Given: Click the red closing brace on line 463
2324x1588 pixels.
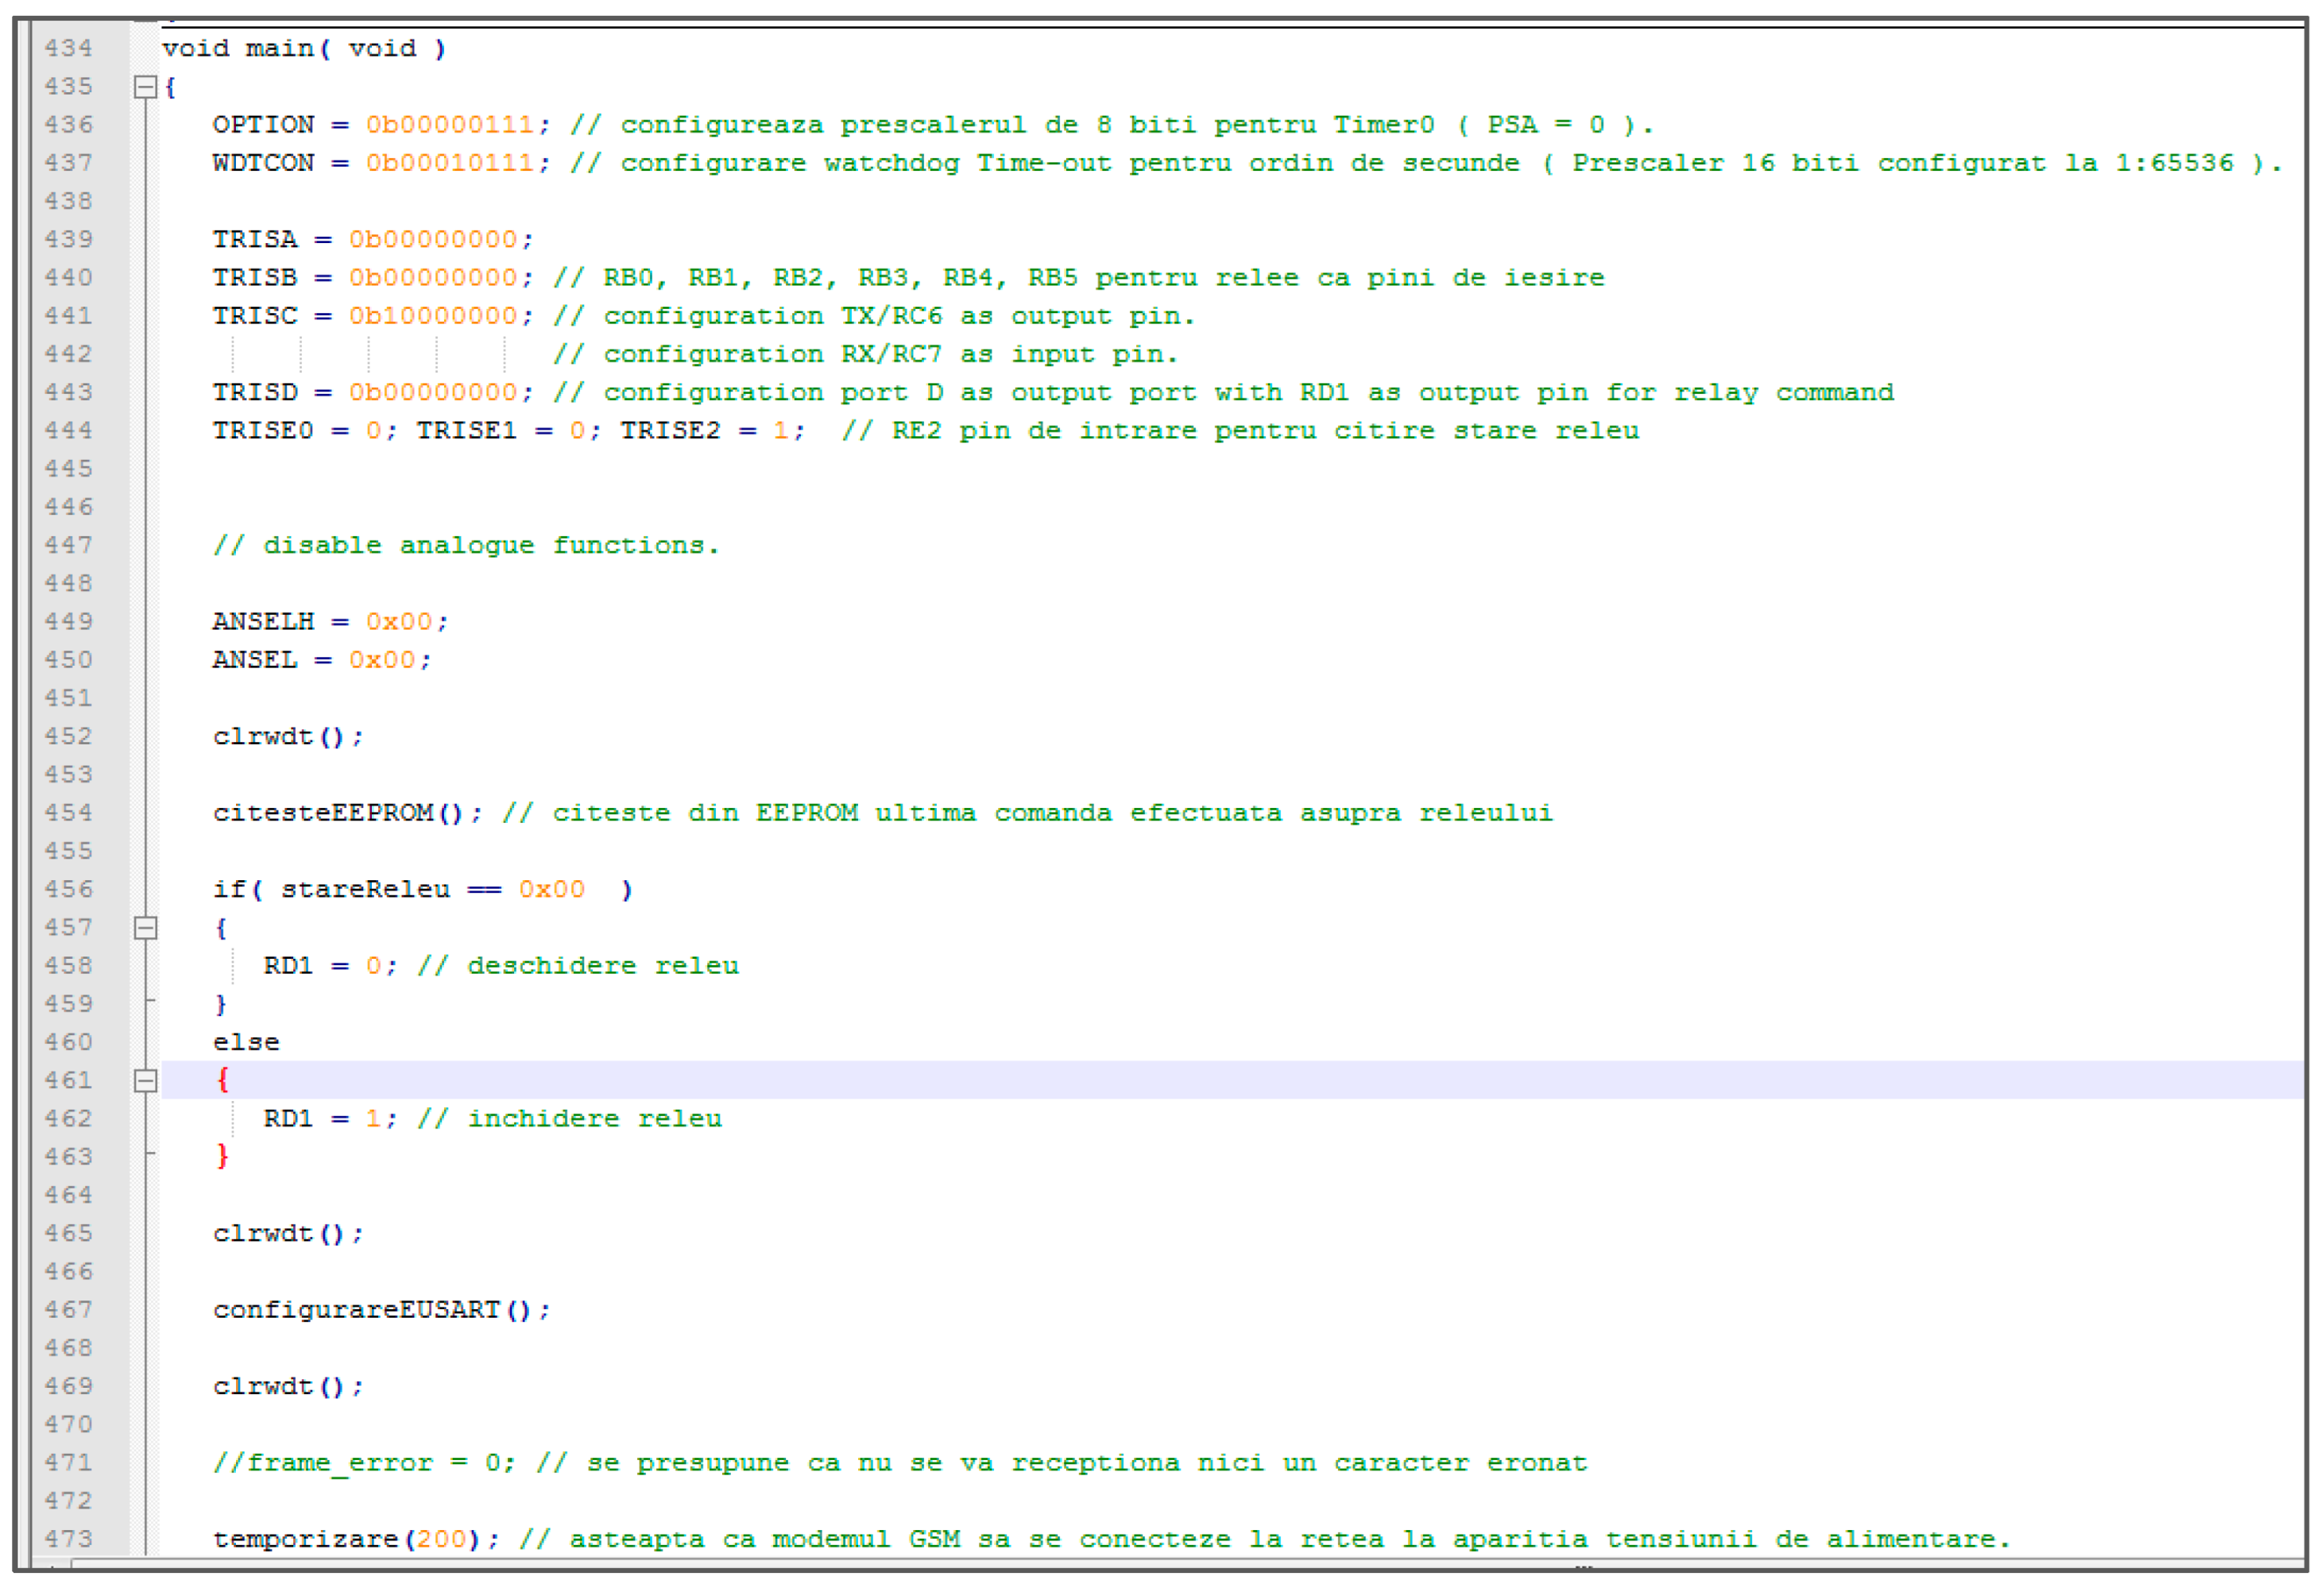Looking at the screenshot, I should pyautogui.click(x=222, y=1157).
